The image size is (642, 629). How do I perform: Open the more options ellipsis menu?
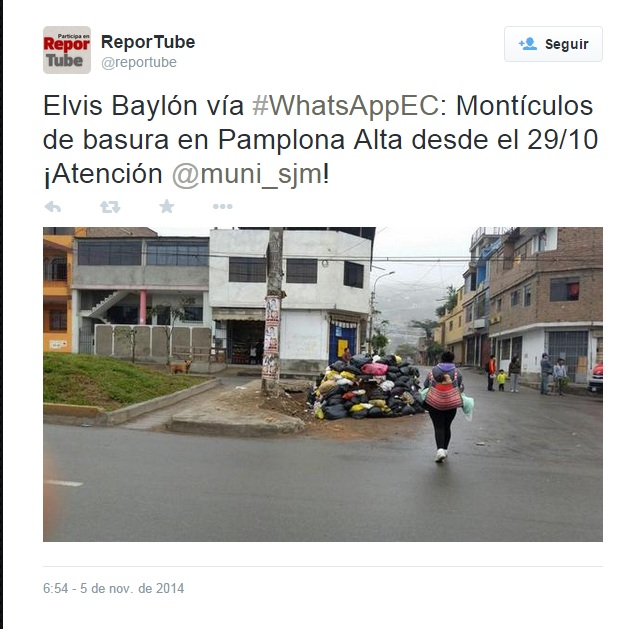(222, 206)
